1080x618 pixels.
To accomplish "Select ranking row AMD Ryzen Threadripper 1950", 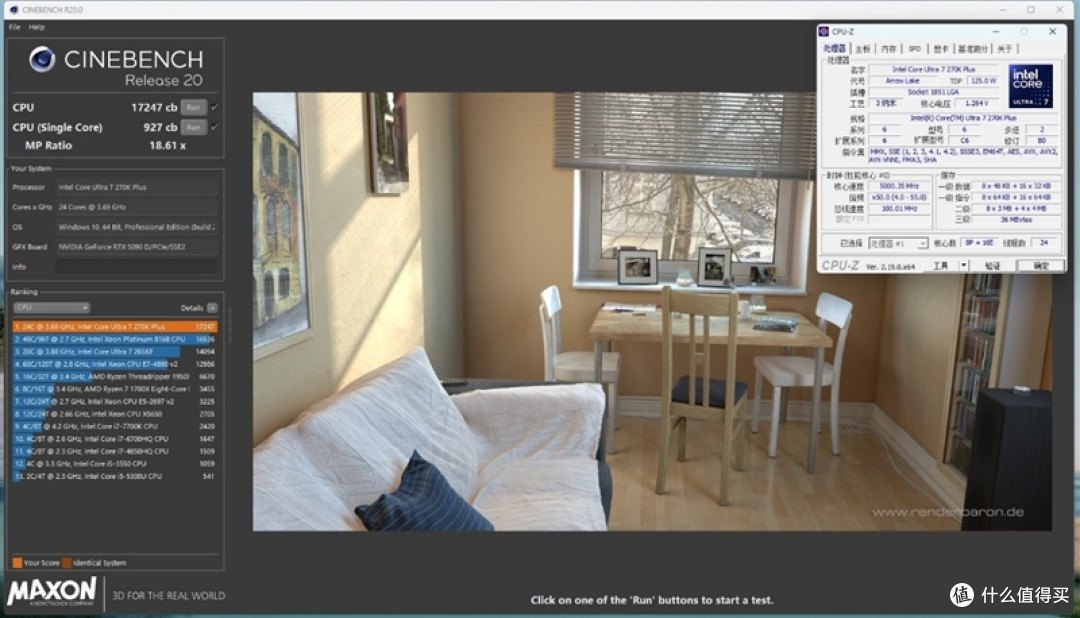I will [114, 376].
